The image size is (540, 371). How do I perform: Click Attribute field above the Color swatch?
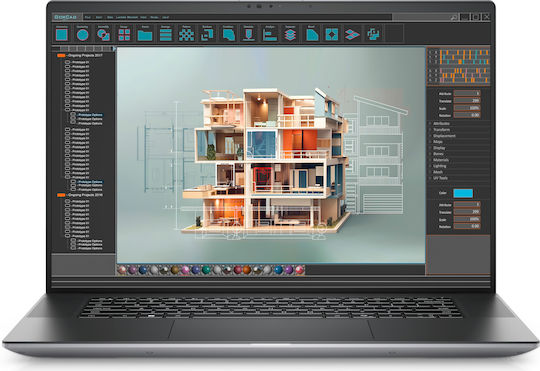point(467,93)
